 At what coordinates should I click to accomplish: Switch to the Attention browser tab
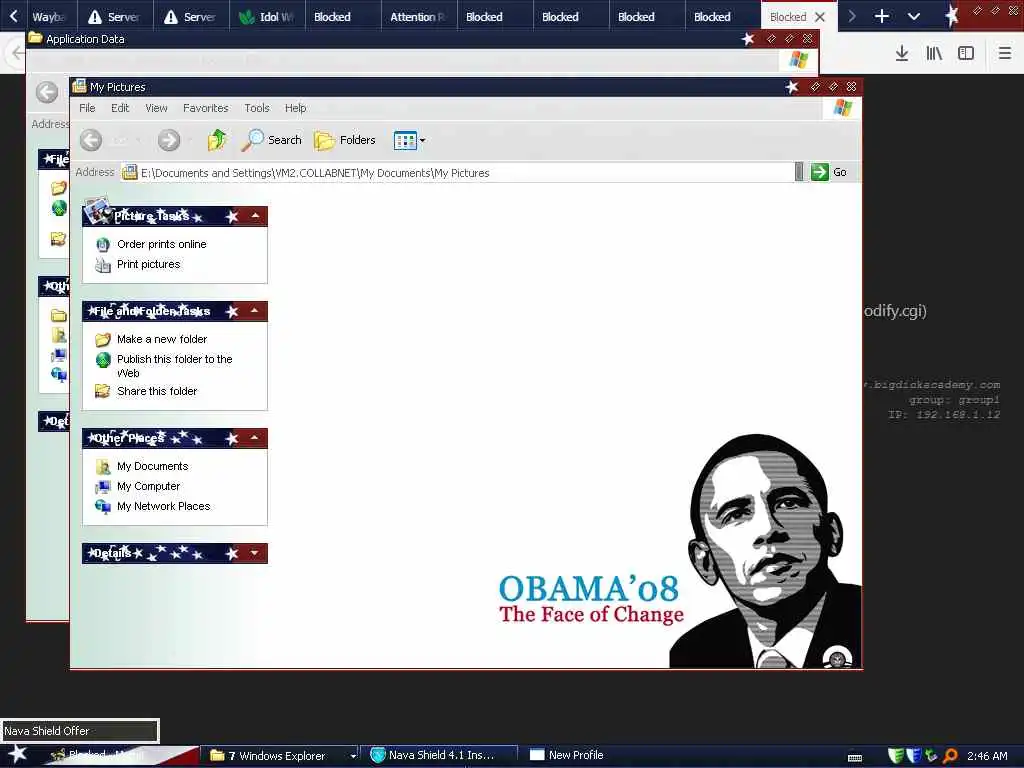pos(419,16)
